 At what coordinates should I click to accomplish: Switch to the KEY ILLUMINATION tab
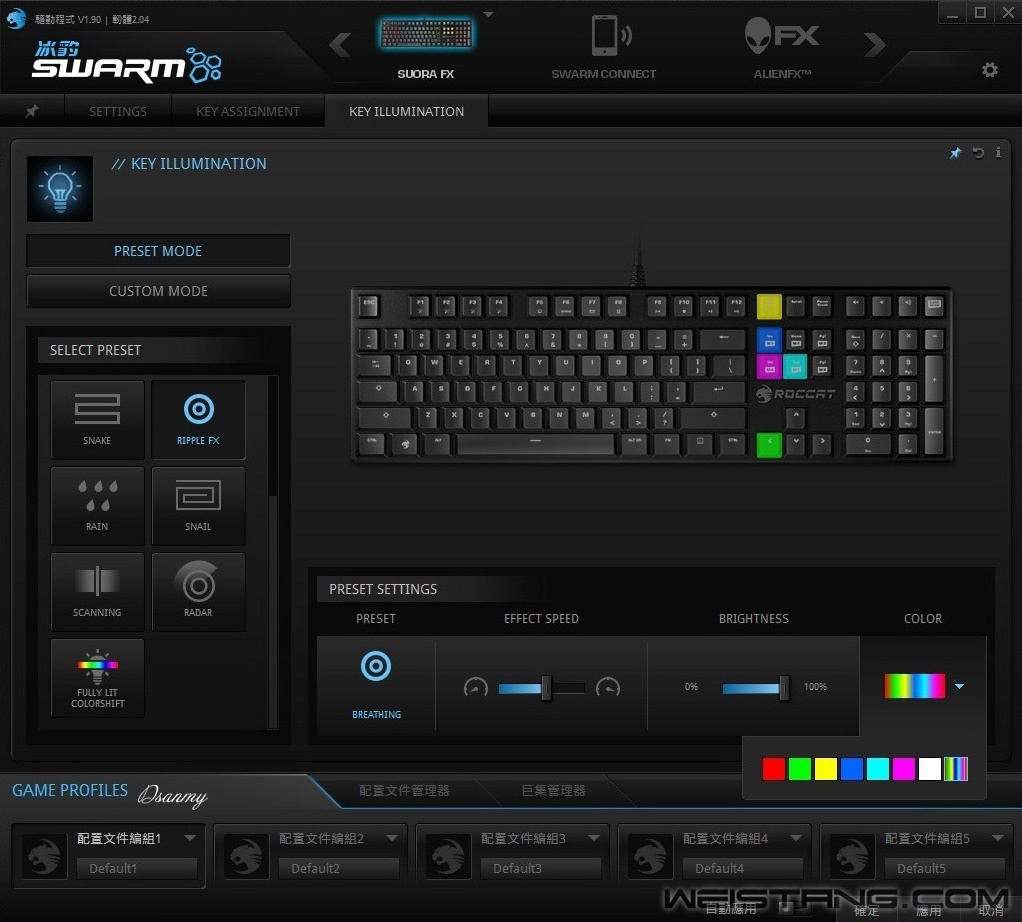point(407,111)
